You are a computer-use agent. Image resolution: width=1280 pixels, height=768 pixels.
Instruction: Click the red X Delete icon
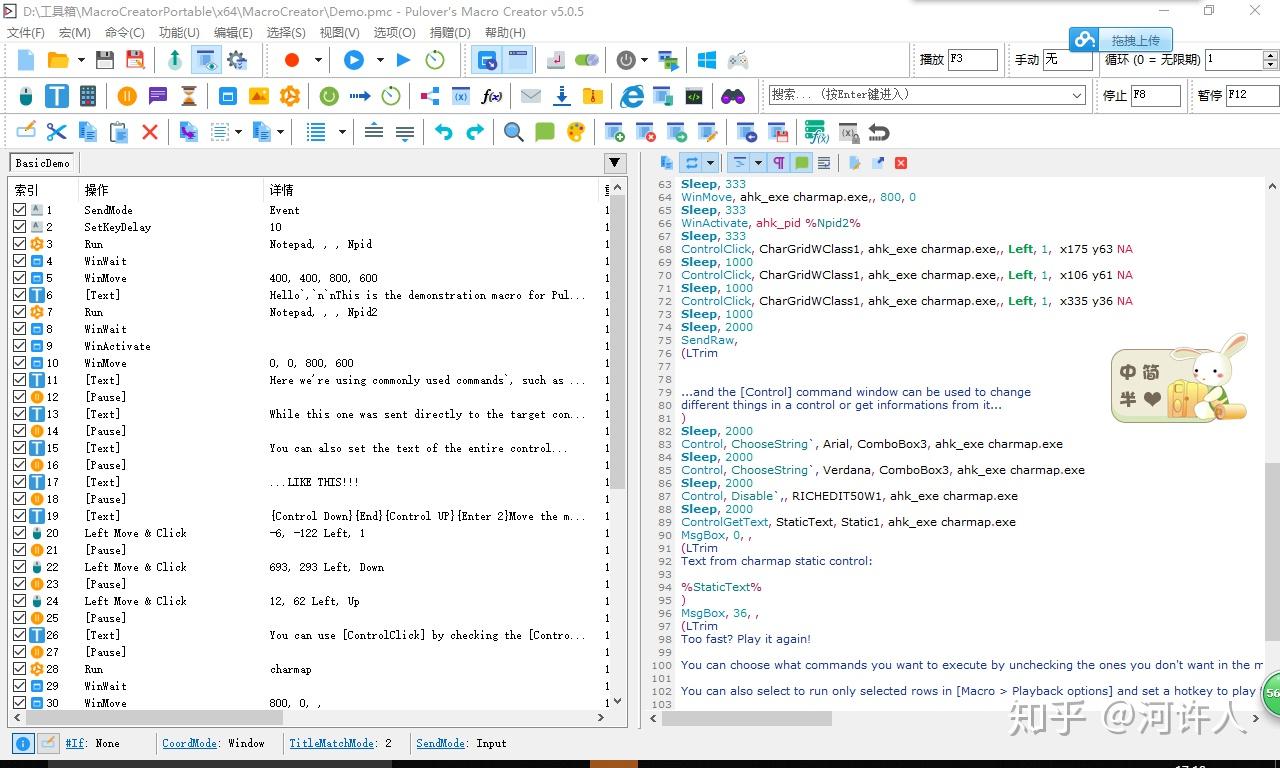pos(150,132)
